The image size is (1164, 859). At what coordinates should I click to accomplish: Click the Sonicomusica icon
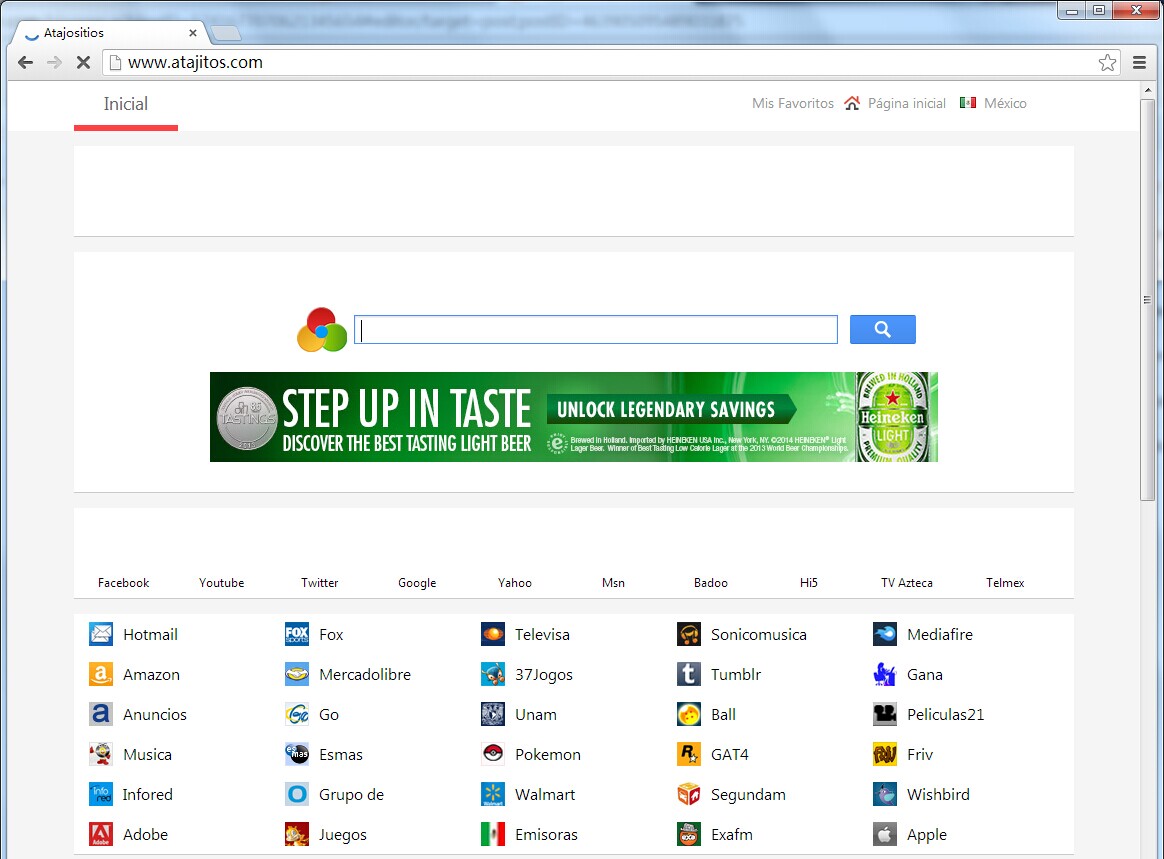(689, 634)
